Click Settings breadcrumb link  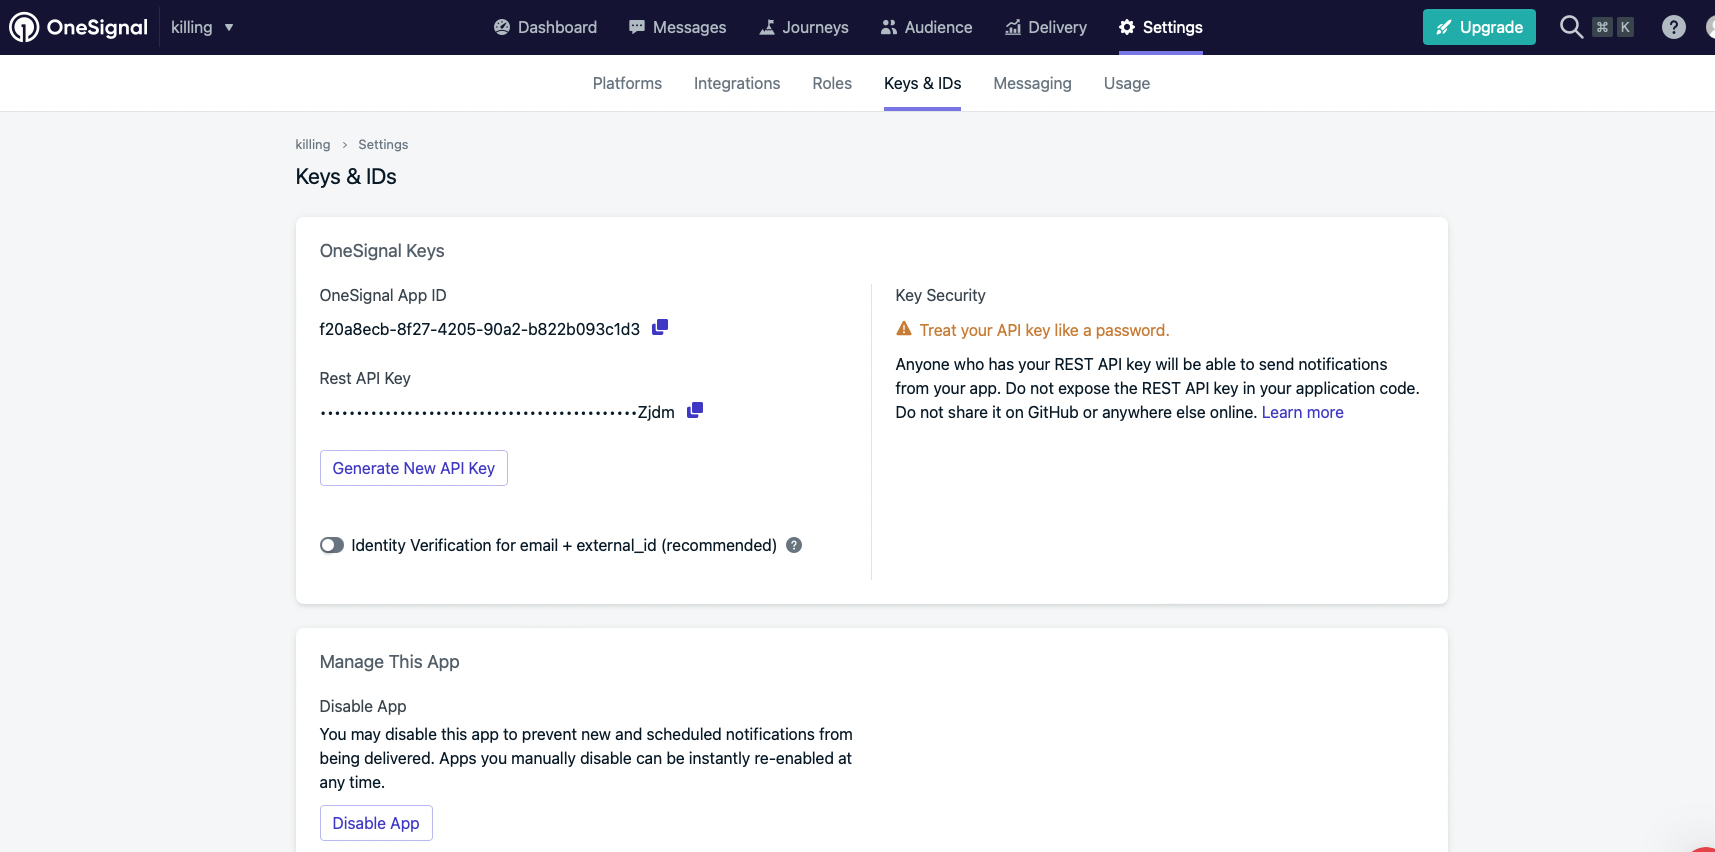point(383,144)
